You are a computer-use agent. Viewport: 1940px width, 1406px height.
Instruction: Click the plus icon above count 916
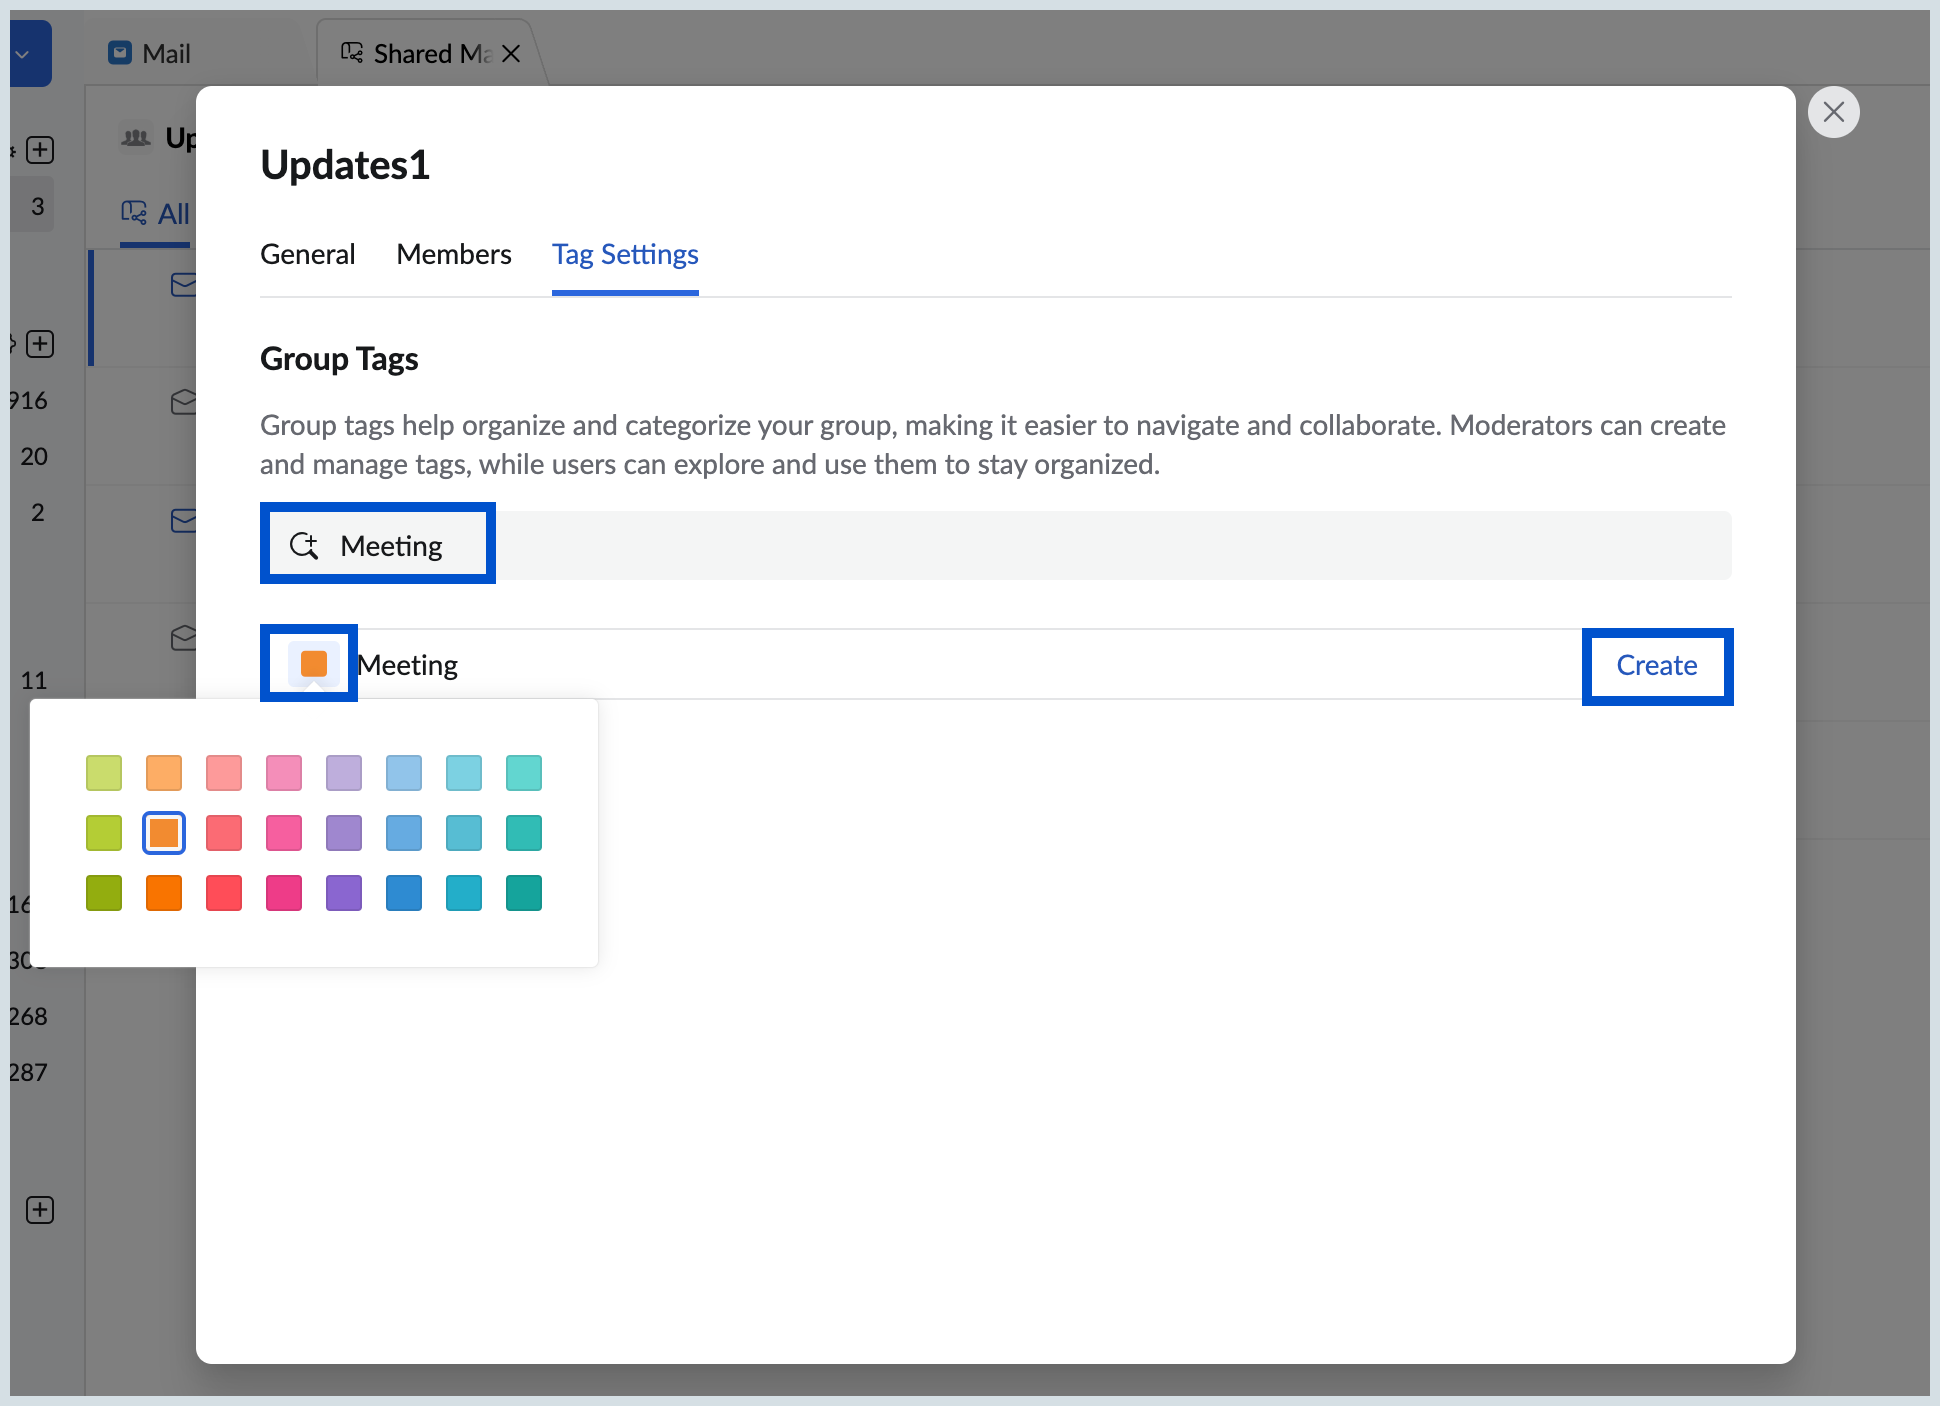[x=40, y=344]
